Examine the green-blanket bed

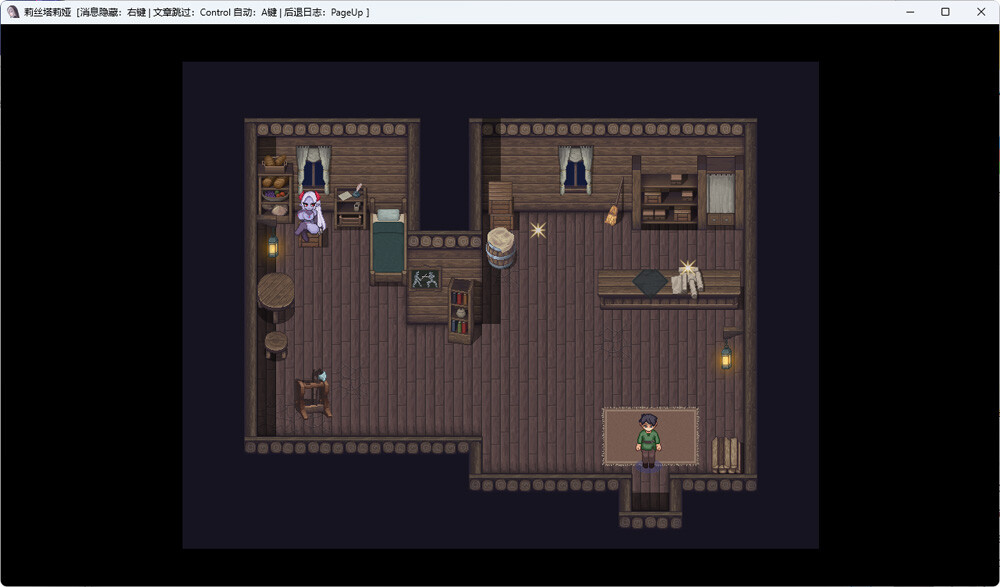tap(388, 243)
